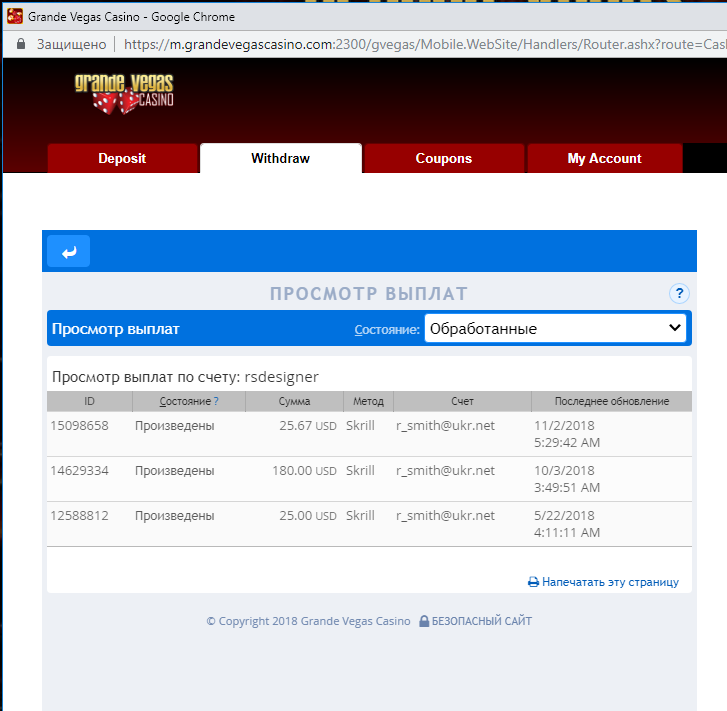The height and width of the screenshot is (711, 727).
Task: Click the ID column header
Action: click(x=89, y=401)
